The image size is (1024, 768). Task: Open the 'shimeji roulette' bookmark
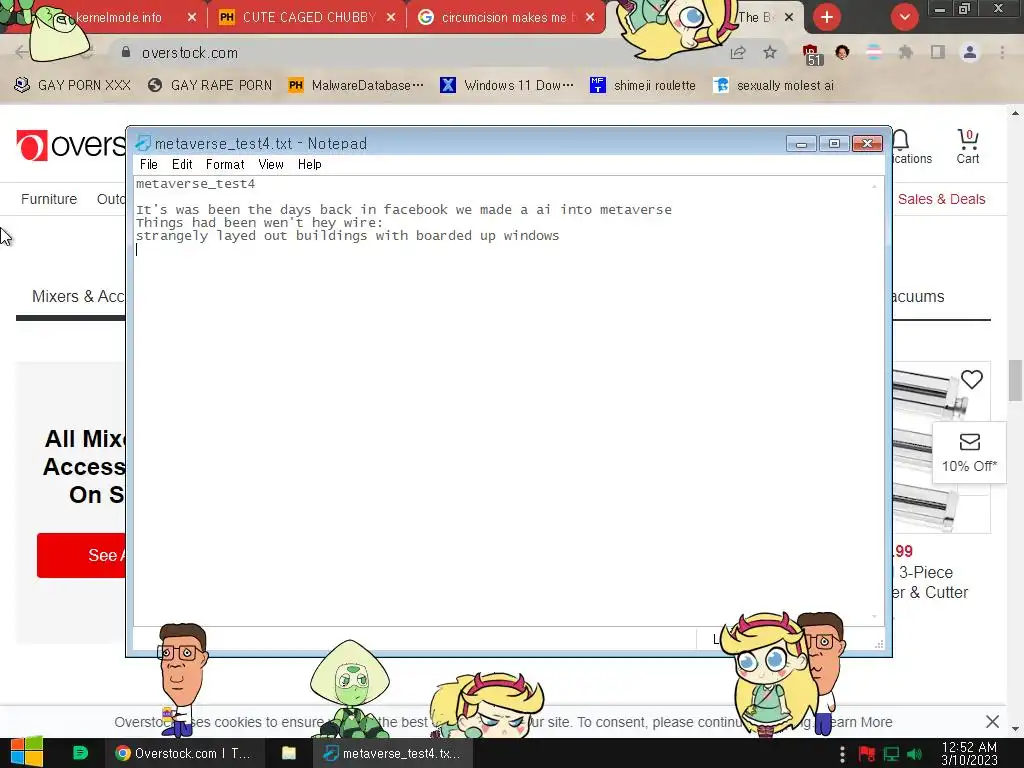[x=643, y=86]
